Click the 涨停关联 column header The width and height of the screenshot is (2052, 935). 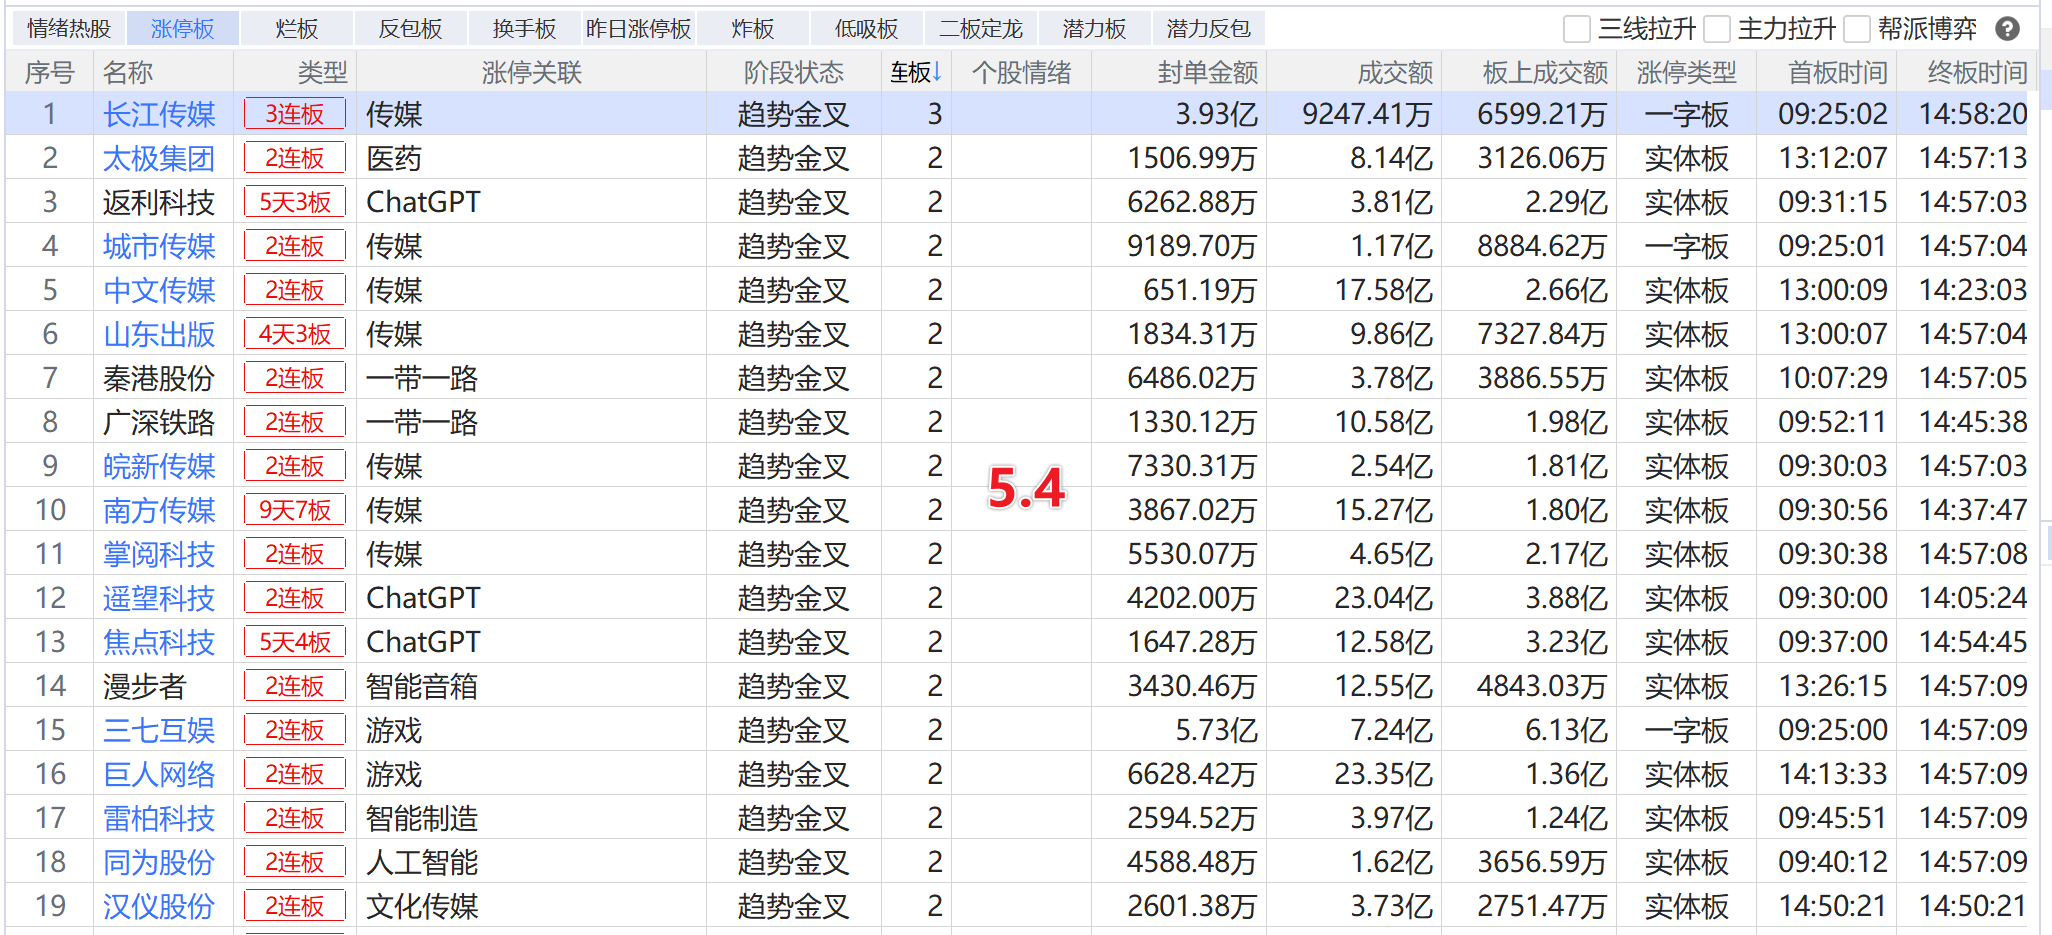[532, 72]
